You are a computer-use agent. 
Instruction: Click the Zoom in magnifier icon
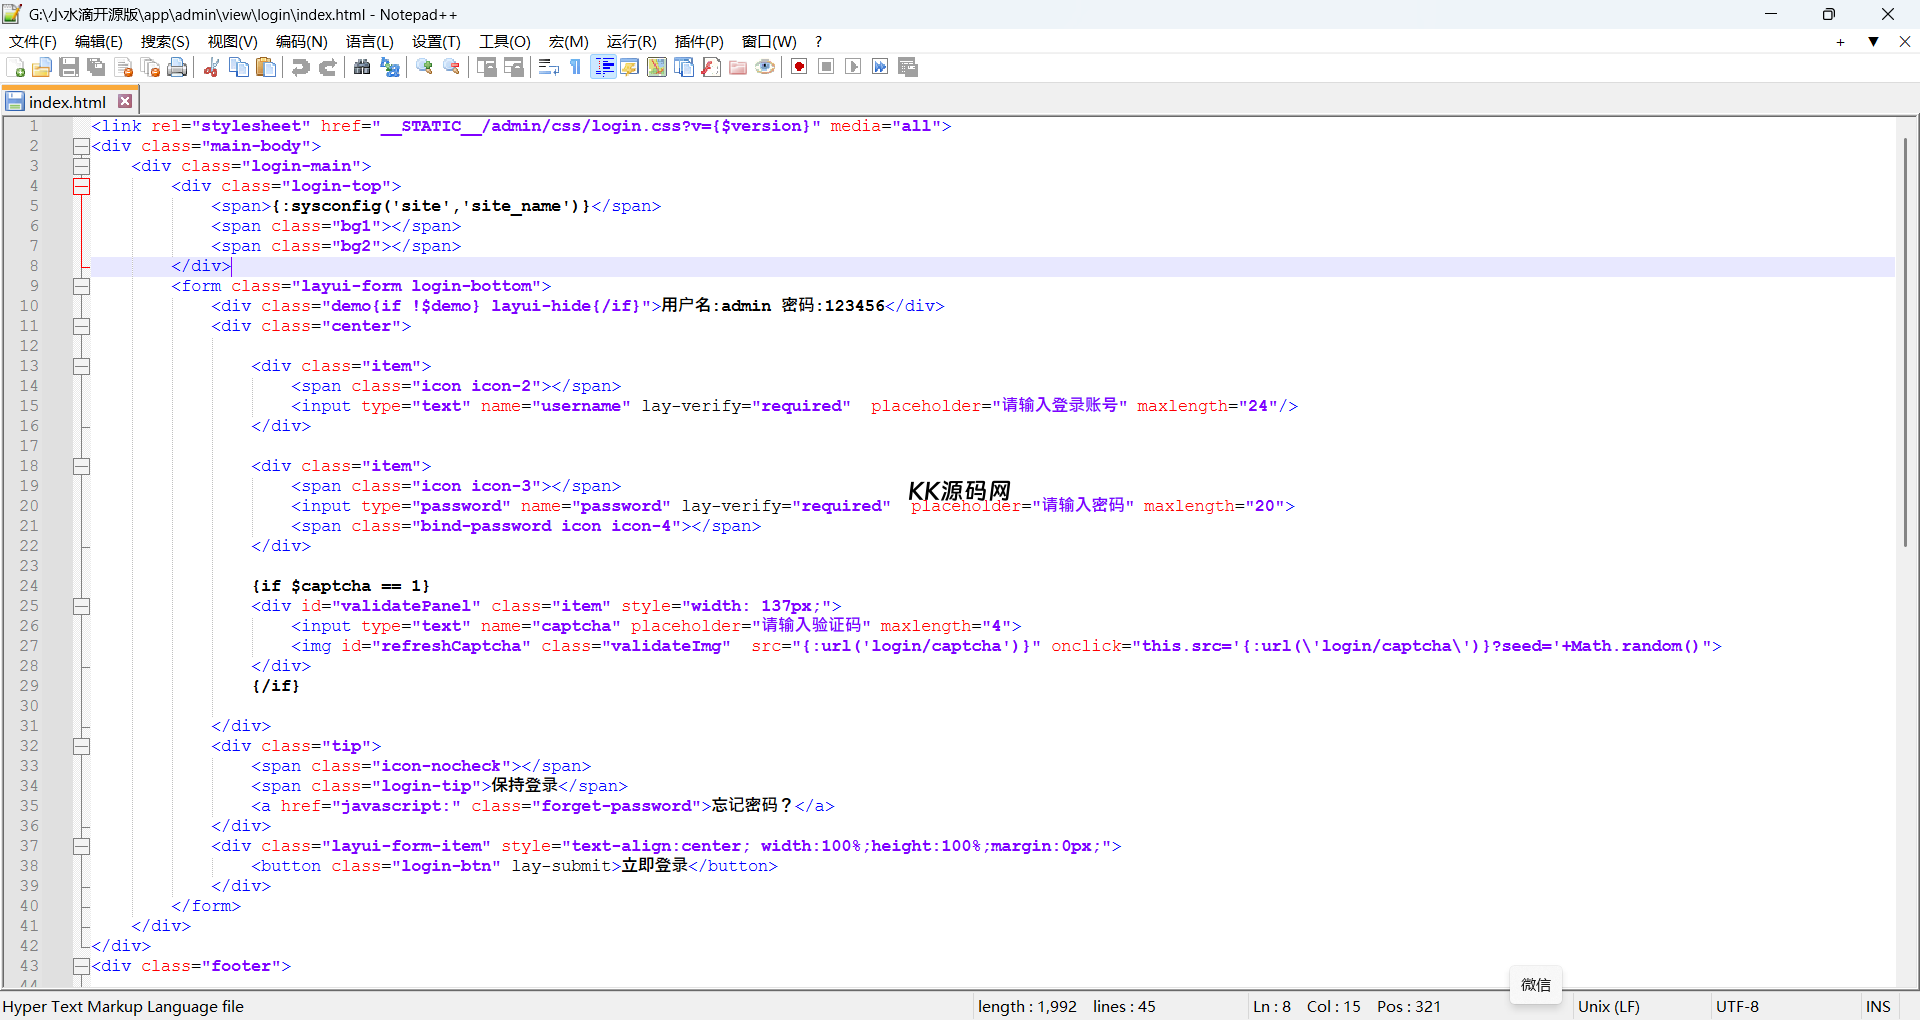pos(425,67)
